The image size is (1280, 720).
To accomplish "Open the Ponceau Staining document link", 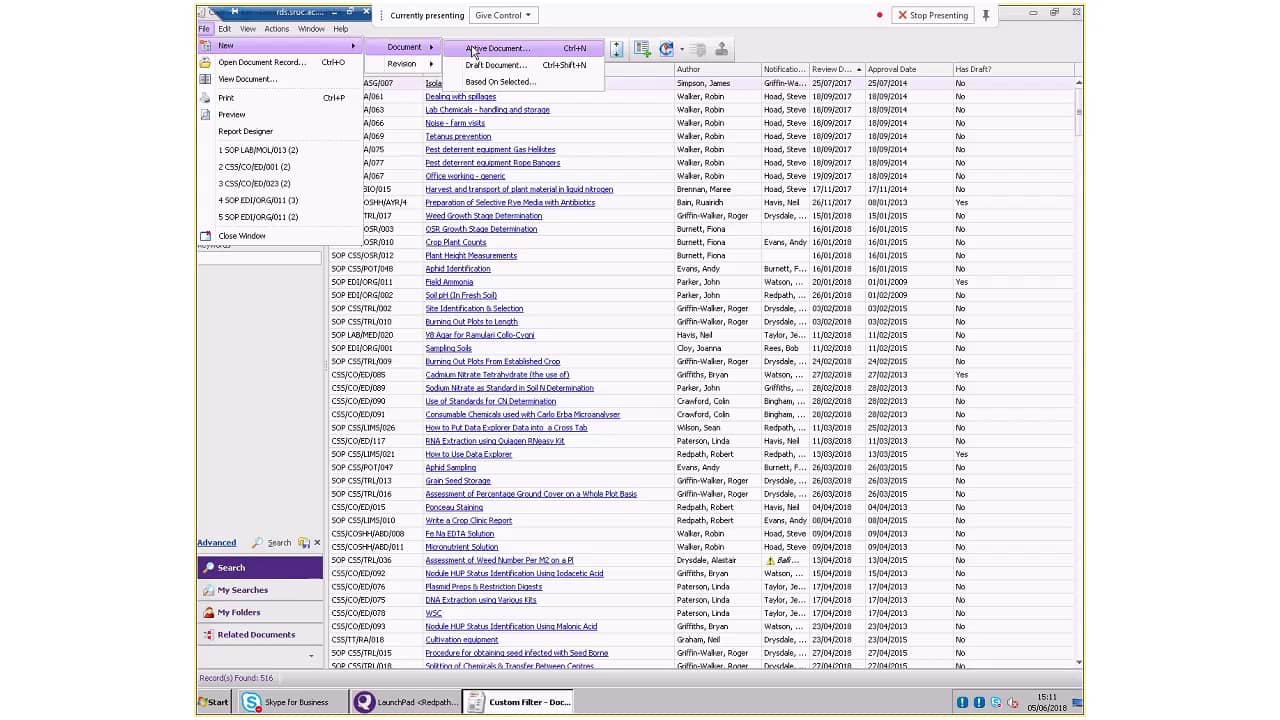I will 454,507.
